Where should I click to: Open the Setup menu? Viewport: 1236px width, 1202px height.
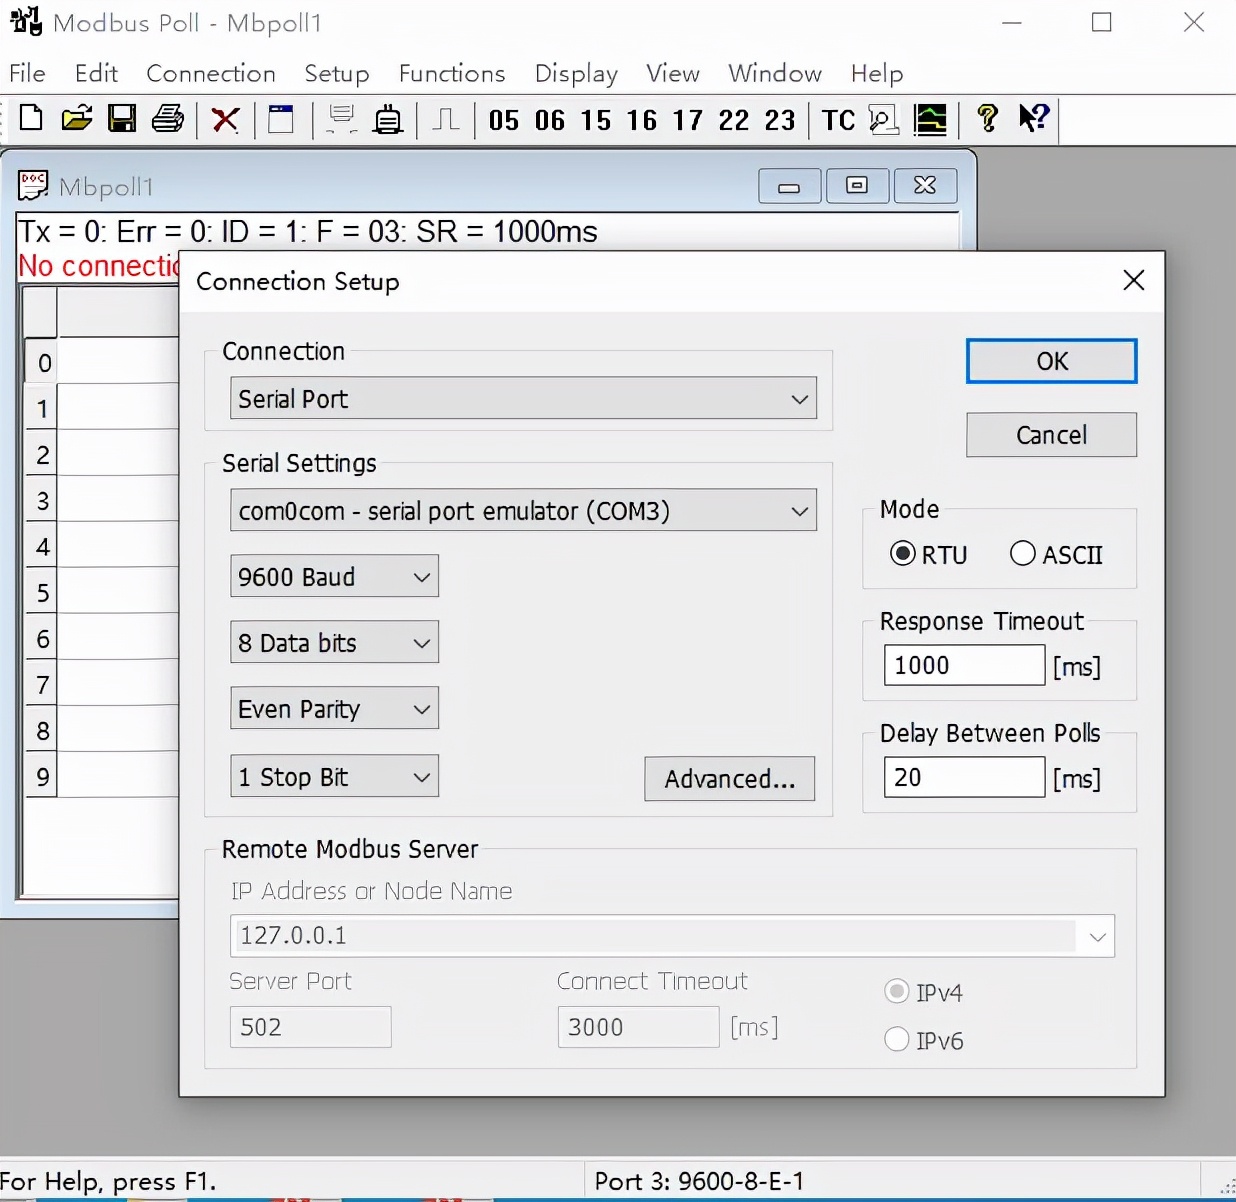pos(336,73)
